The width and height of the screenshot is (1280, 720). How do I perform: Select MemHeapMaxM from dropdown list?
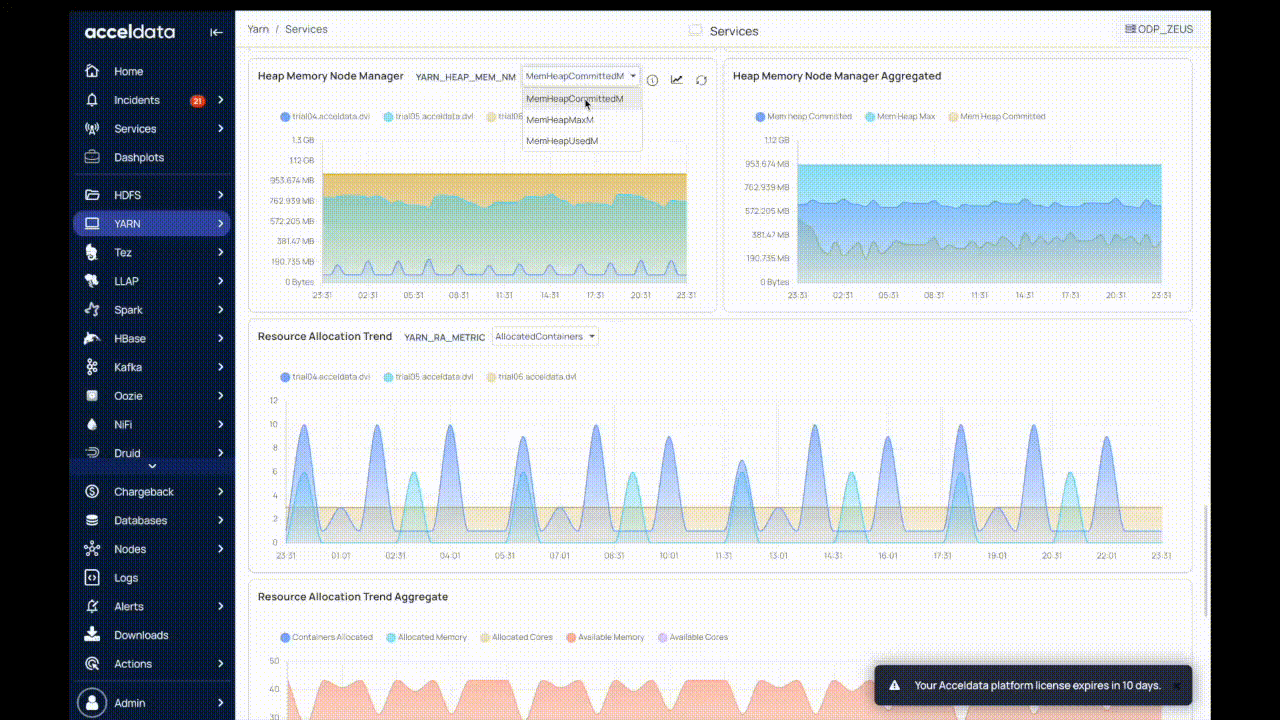(560, 120)
